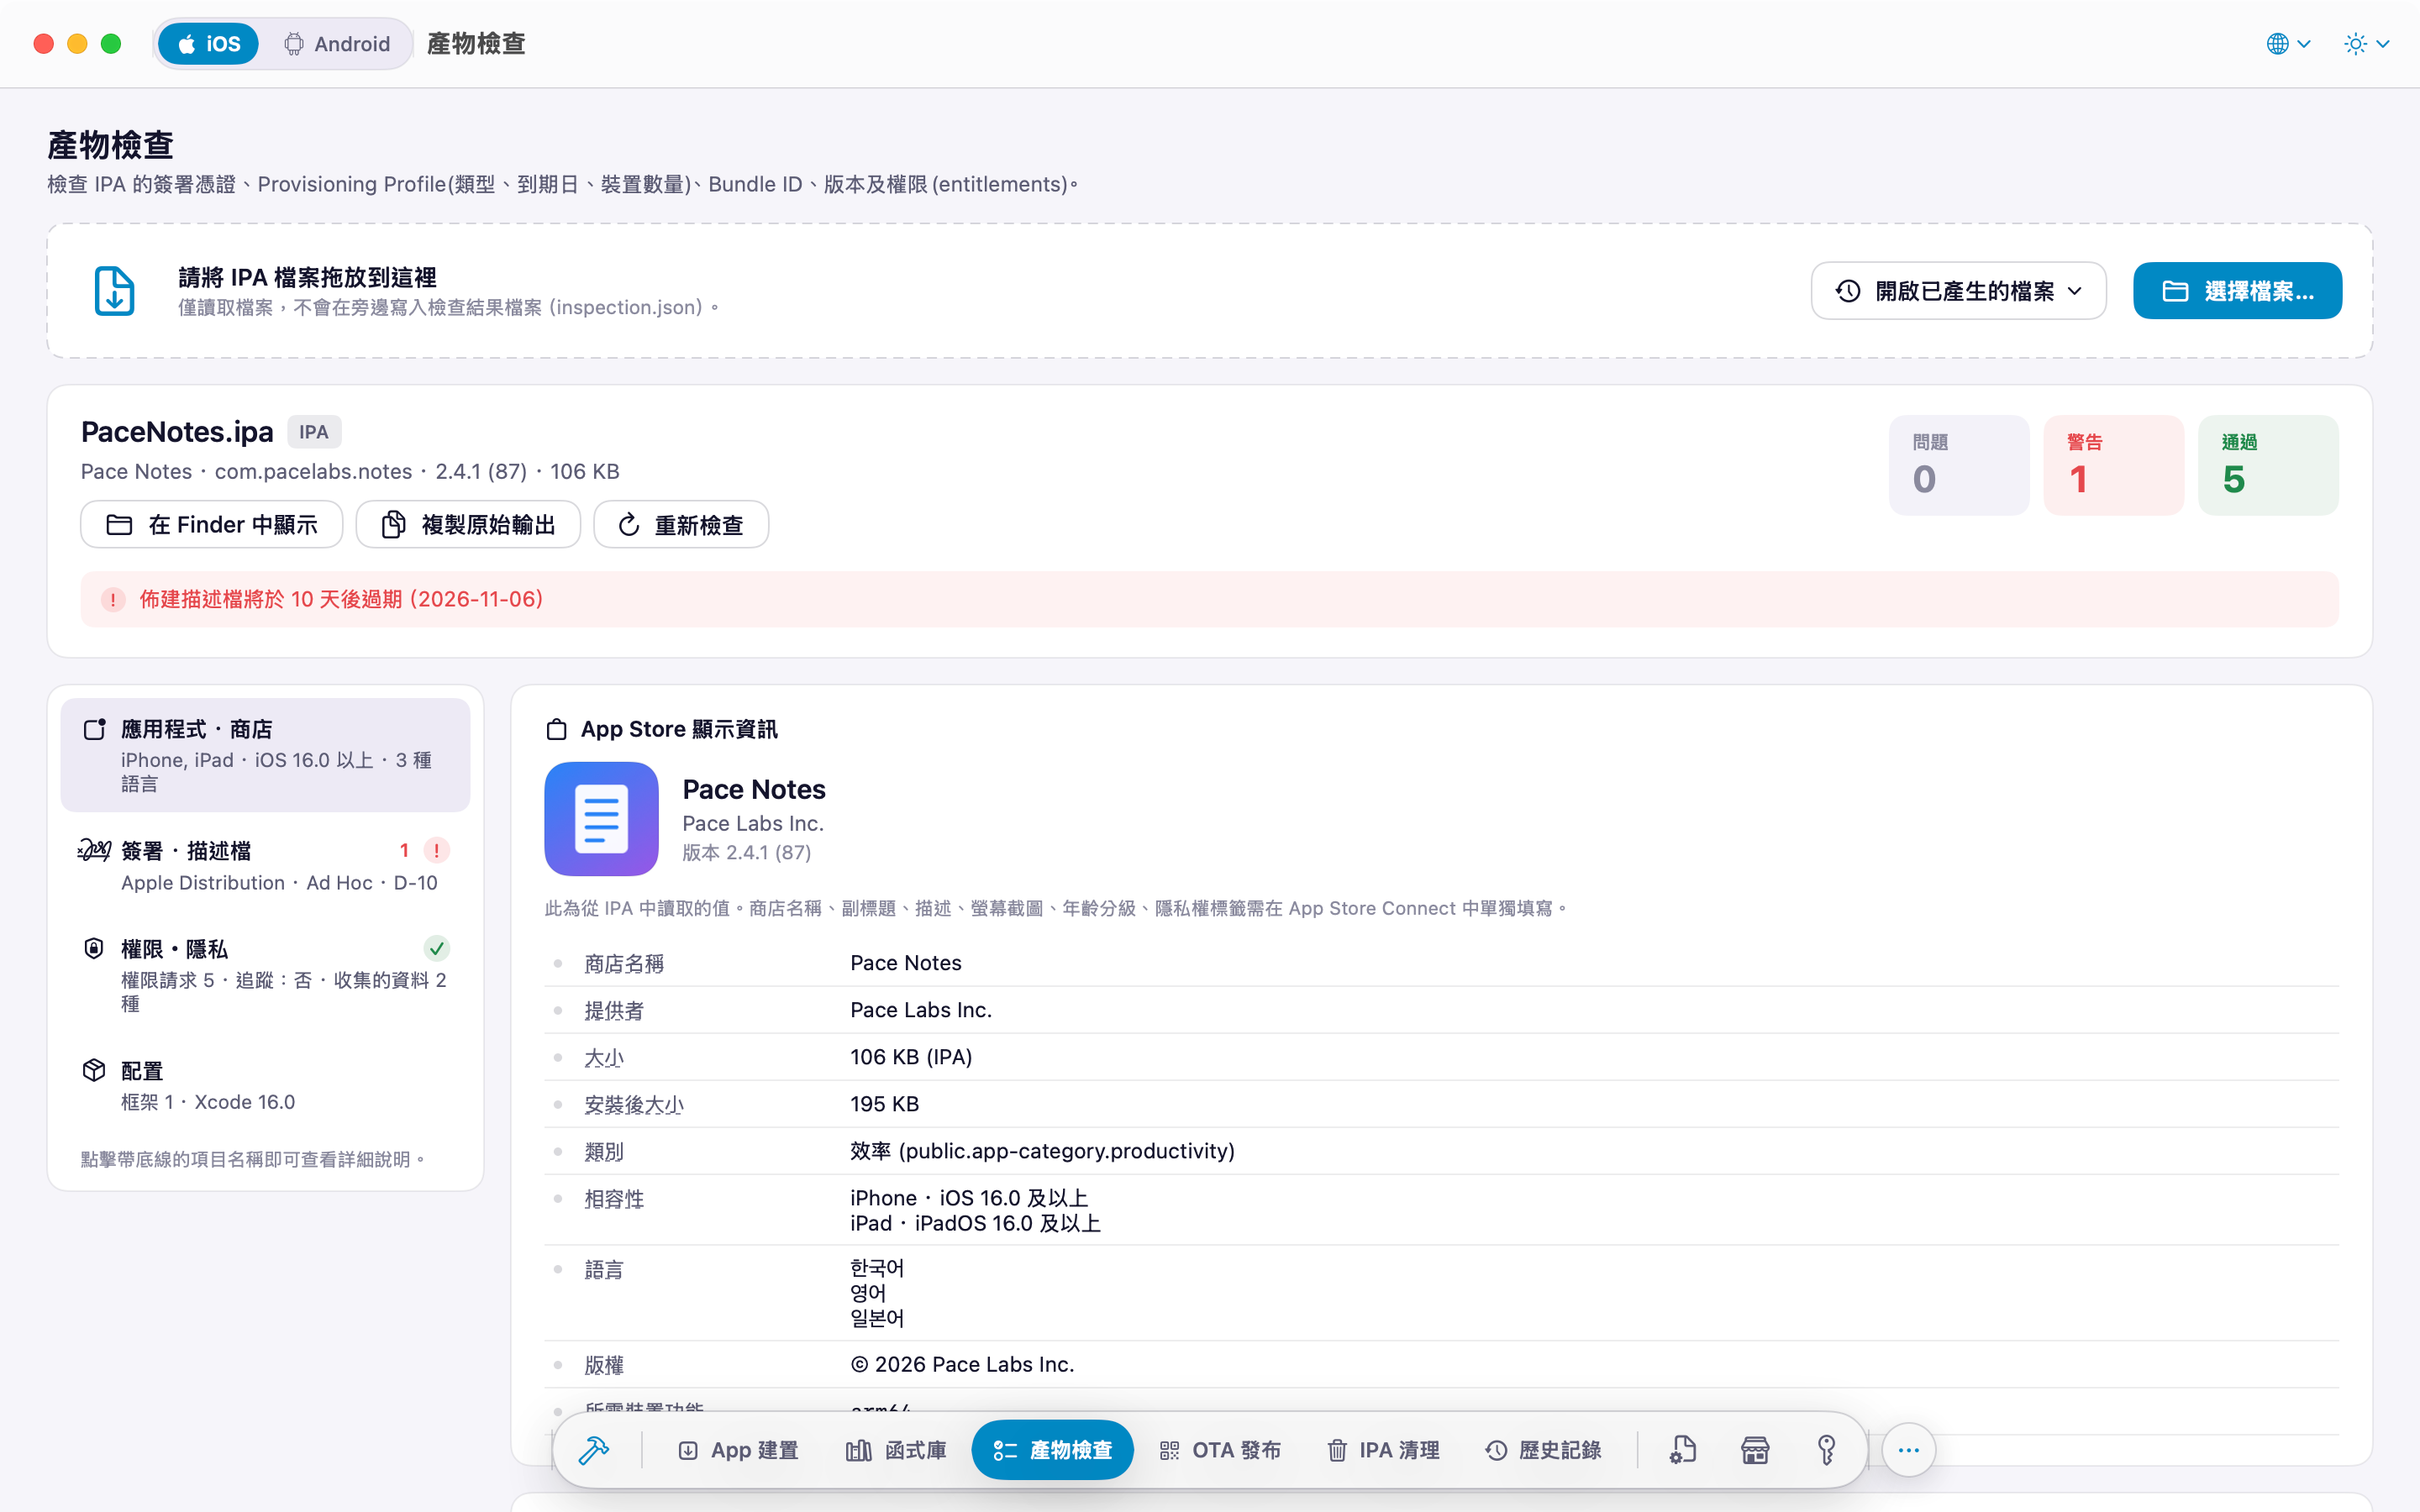Open the App 建置 tab

(738, 1450)
